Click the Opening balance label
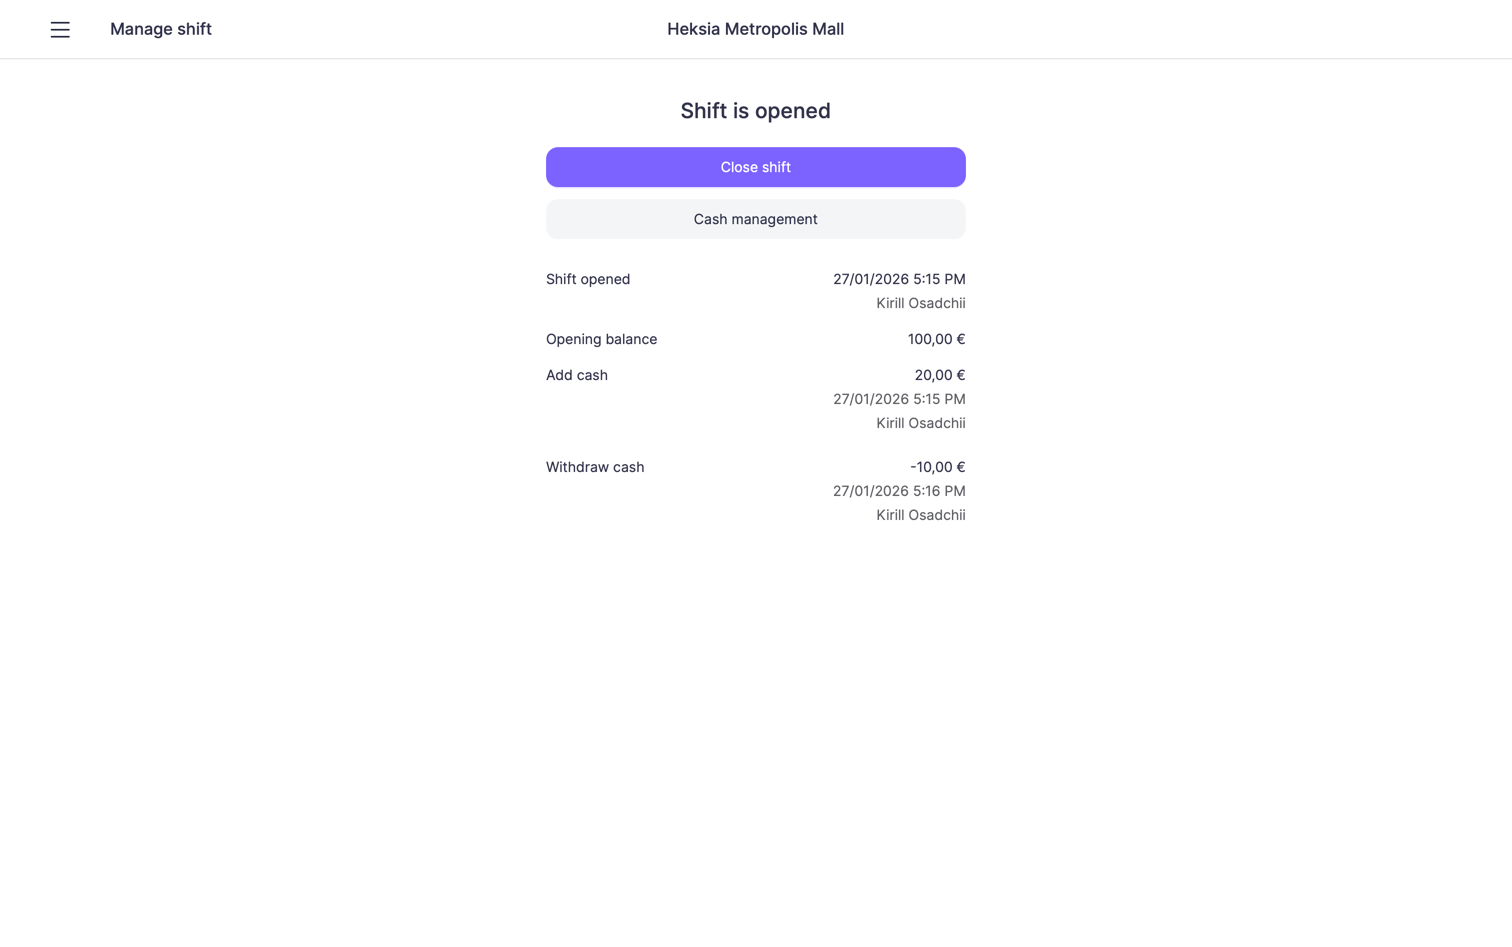The image size is (1512, 947). pyautogui.click(x=601, y=339)
